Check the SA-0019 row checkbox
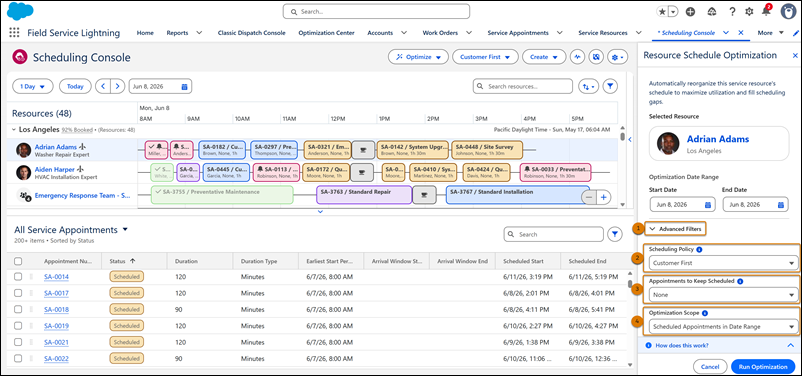 [x=18, y=326]
